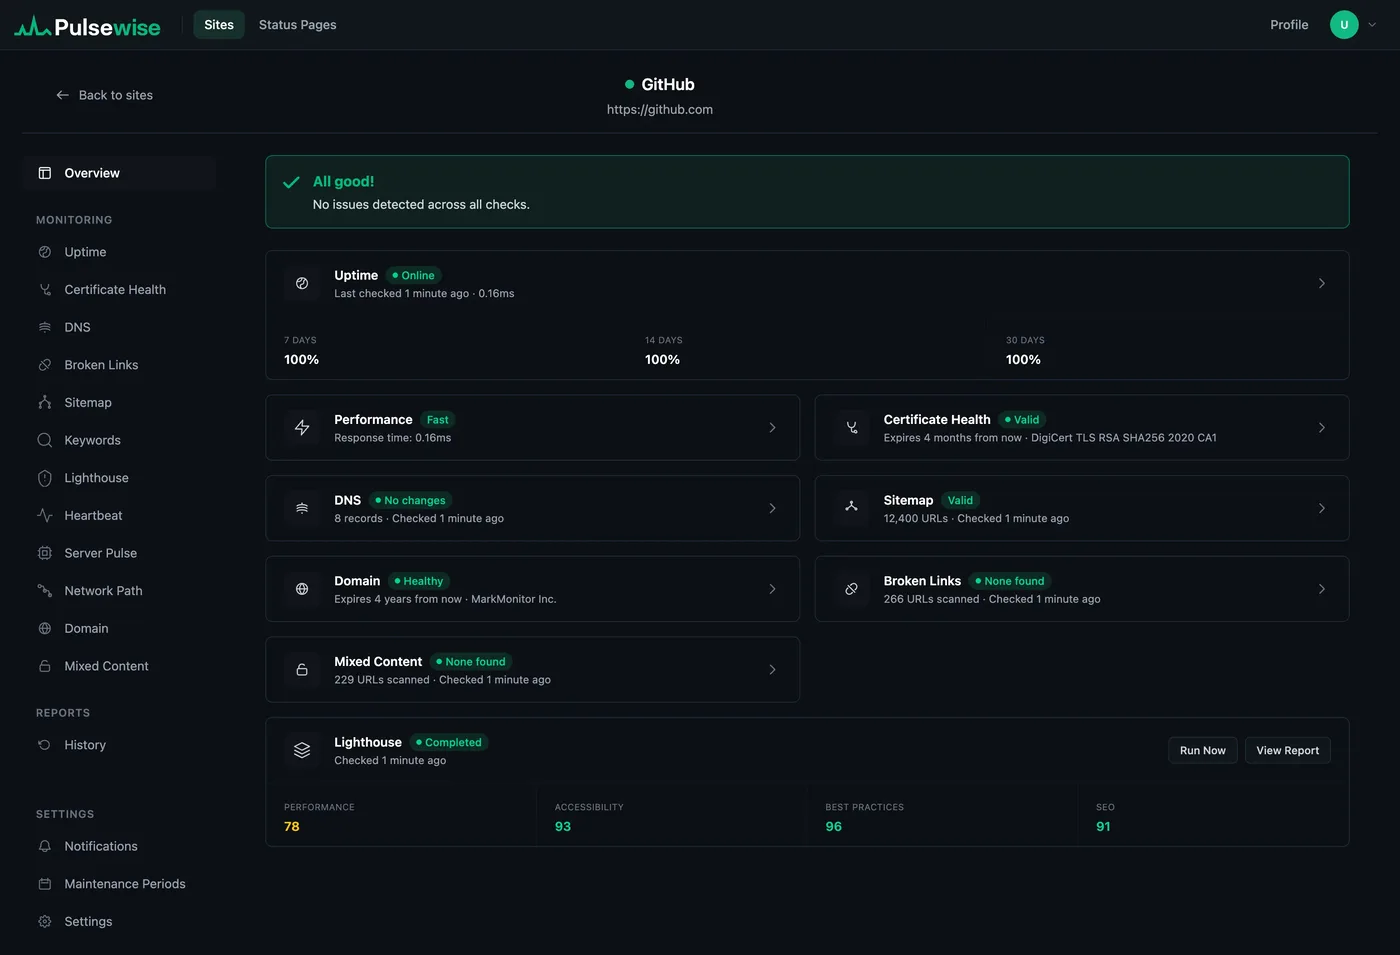Select Overview in the sidebar
This screenshot has width=1400, height=955.
(120, 173)
